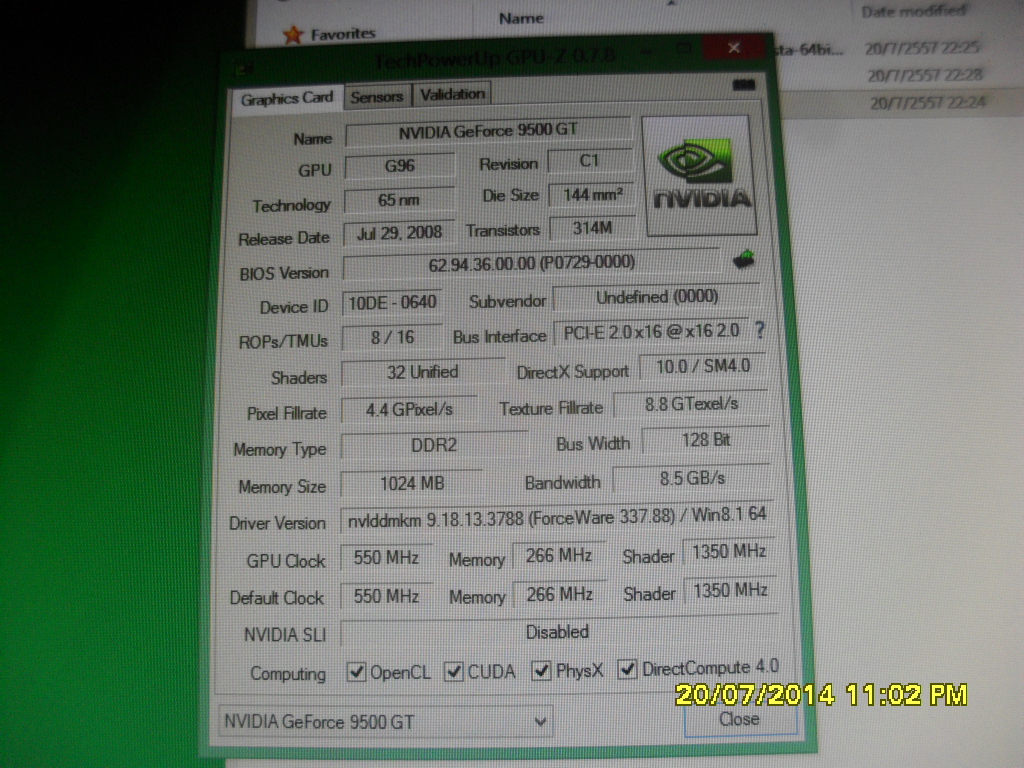Click the Close button in GPU-Z

740,720
